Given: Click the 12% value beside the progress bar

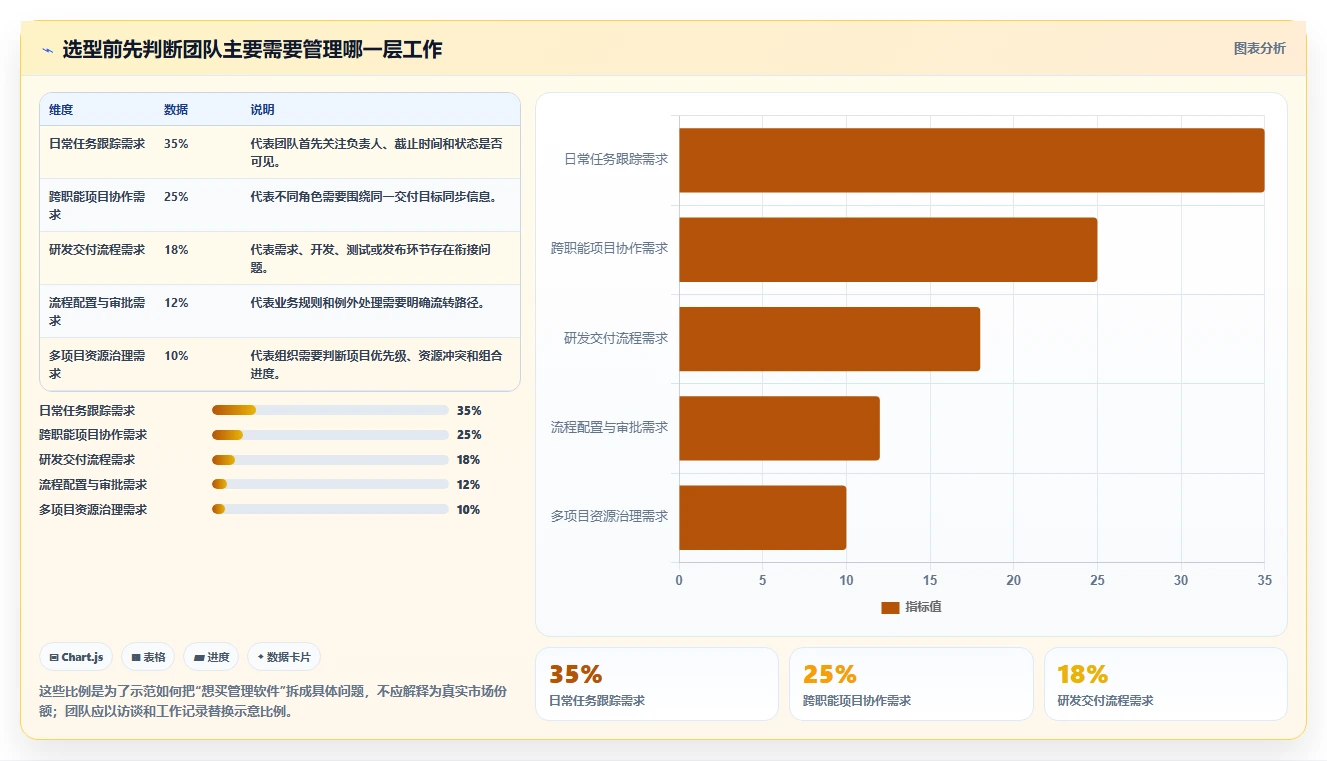Looking at the screenshot, I should coord(469,485).
